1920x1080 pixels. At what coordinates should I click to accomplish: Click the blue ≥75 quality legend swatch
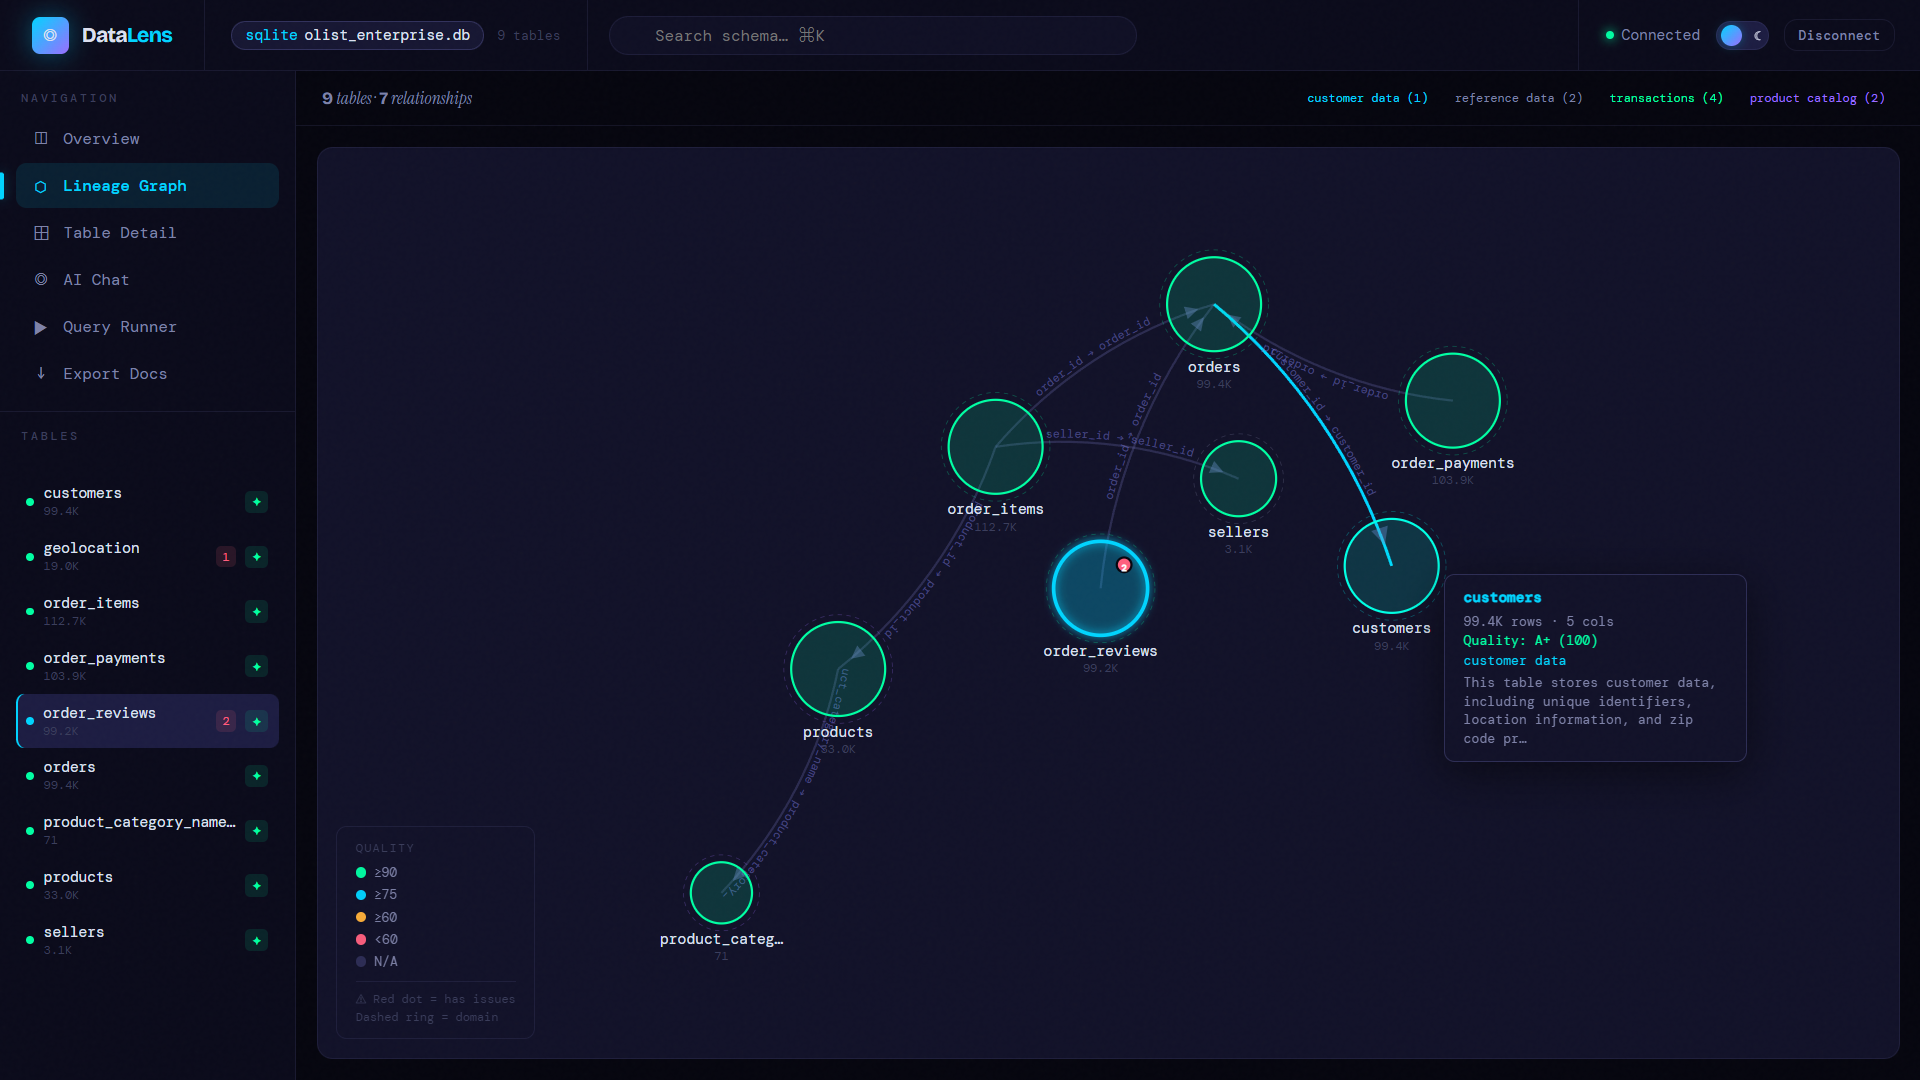pyautogui.click(x=361, y=895)
